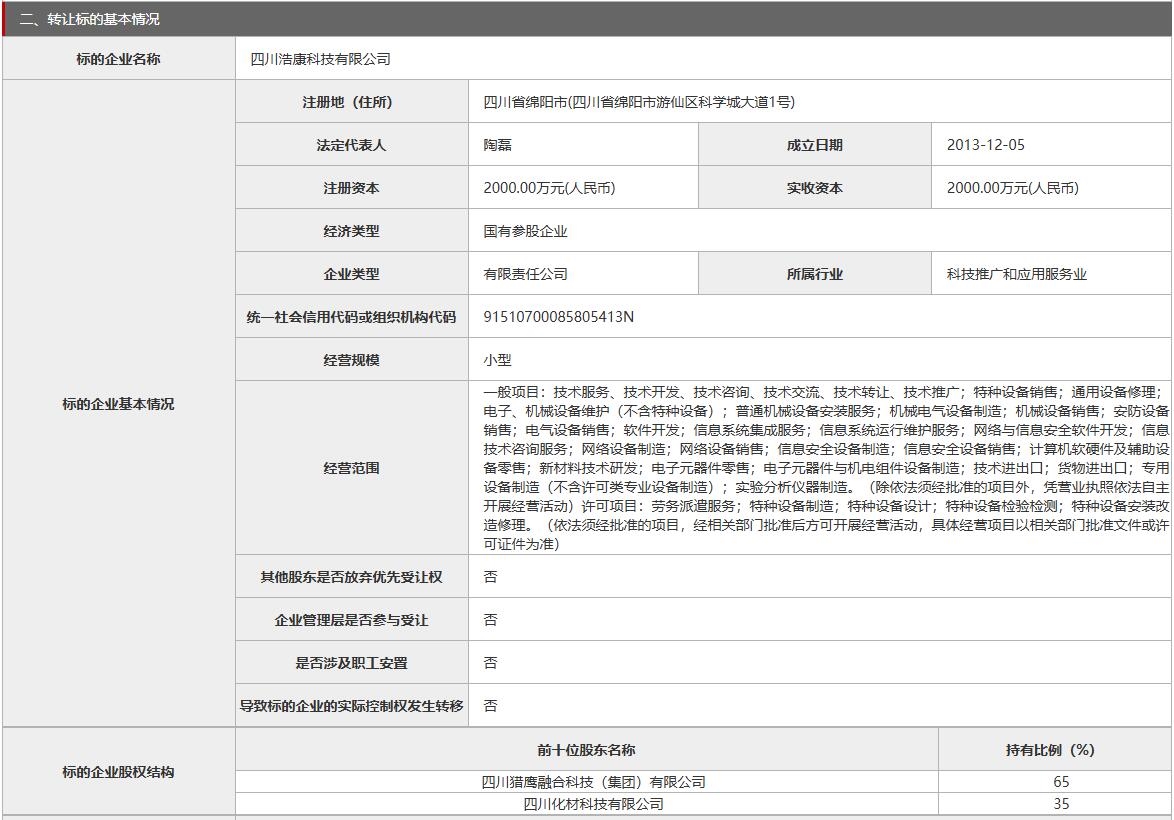Click the 成立日期 label cell
Viewport: 1174px width, 820px height.
[813, 144]
